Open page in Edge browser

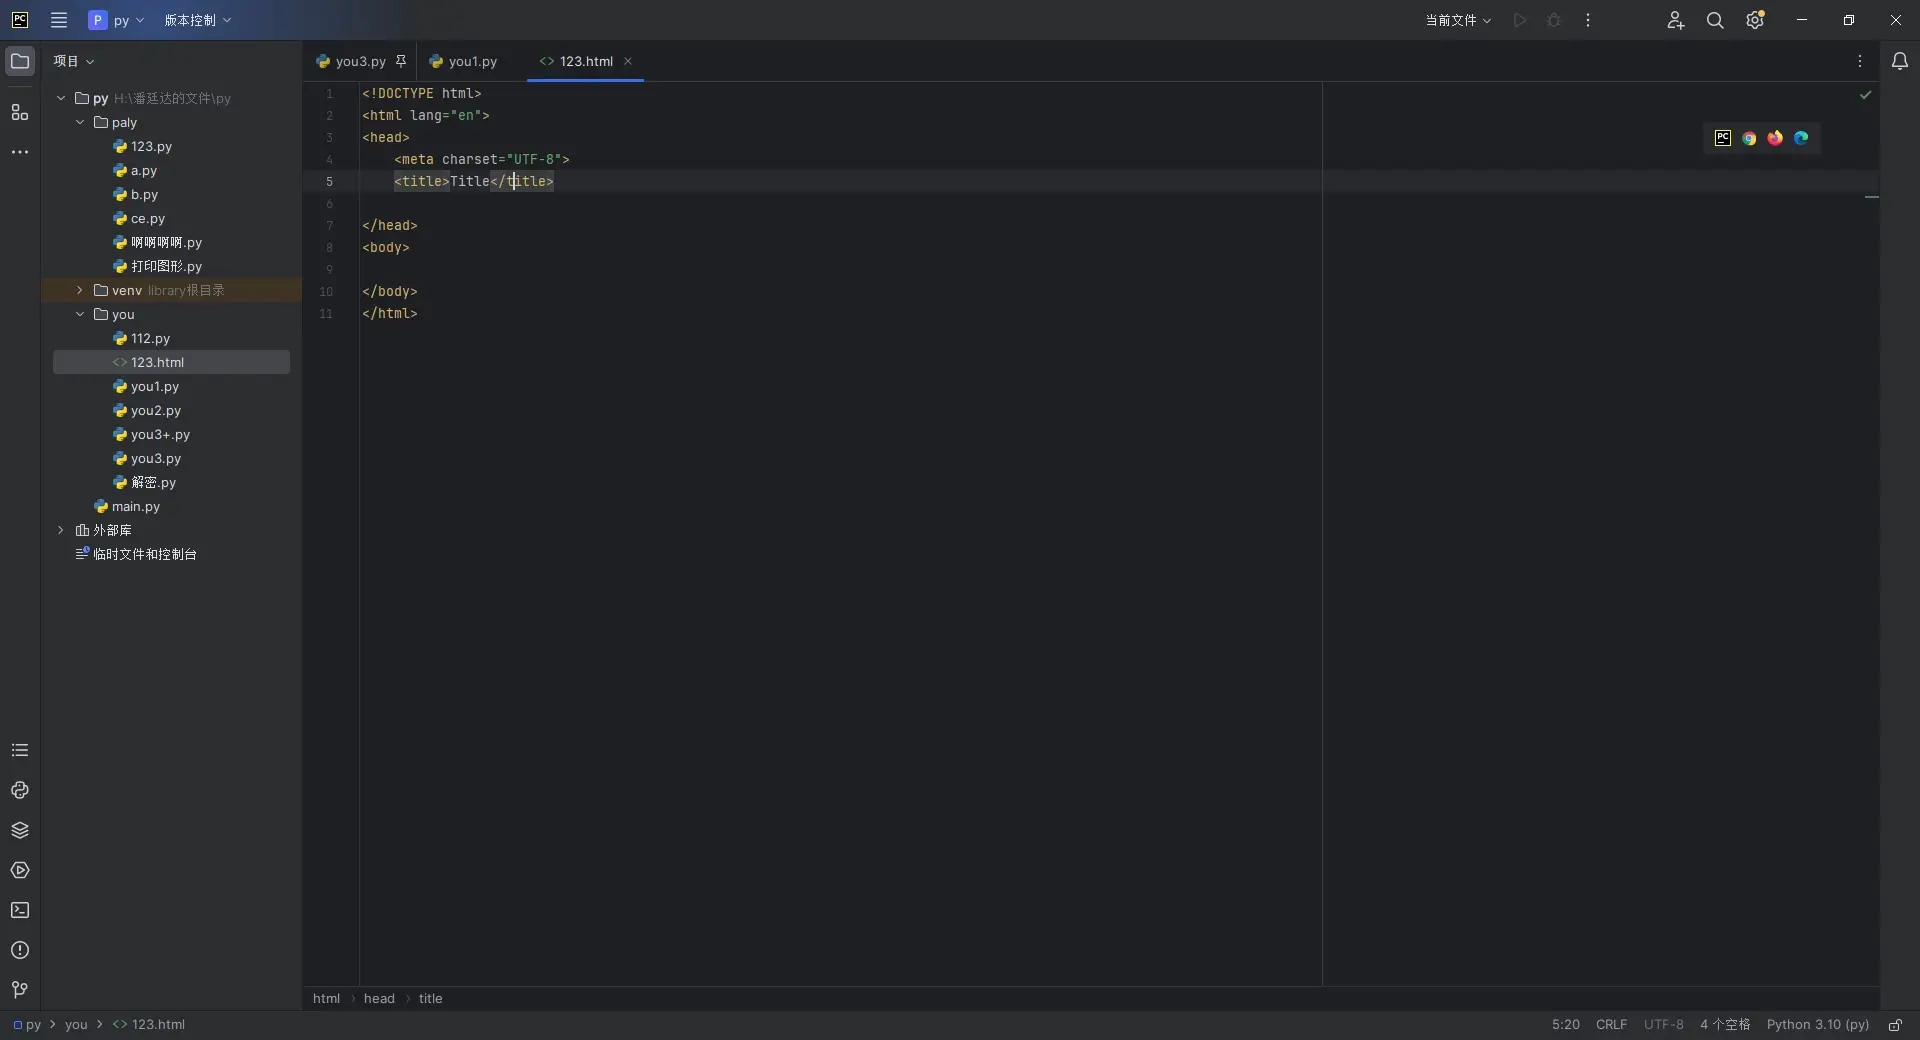[x=1801, y=138]
